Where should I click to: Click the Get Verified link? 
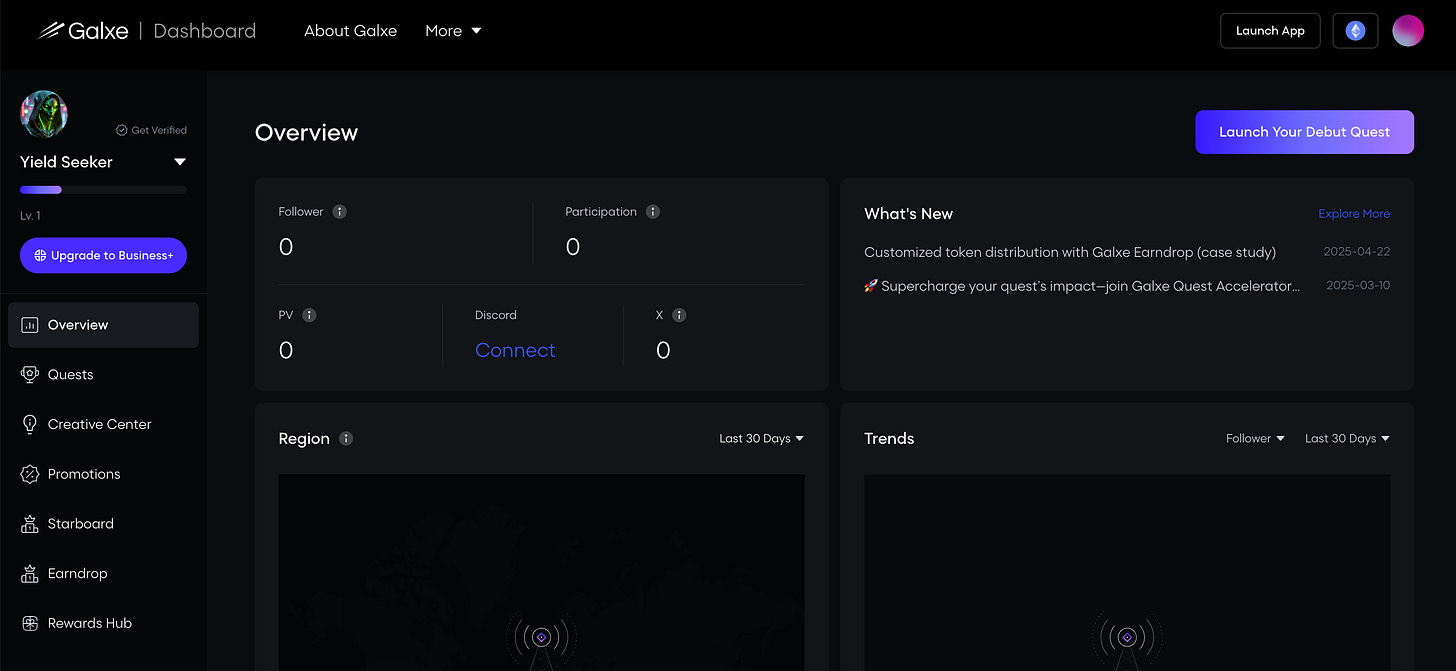tap(151, 130)
